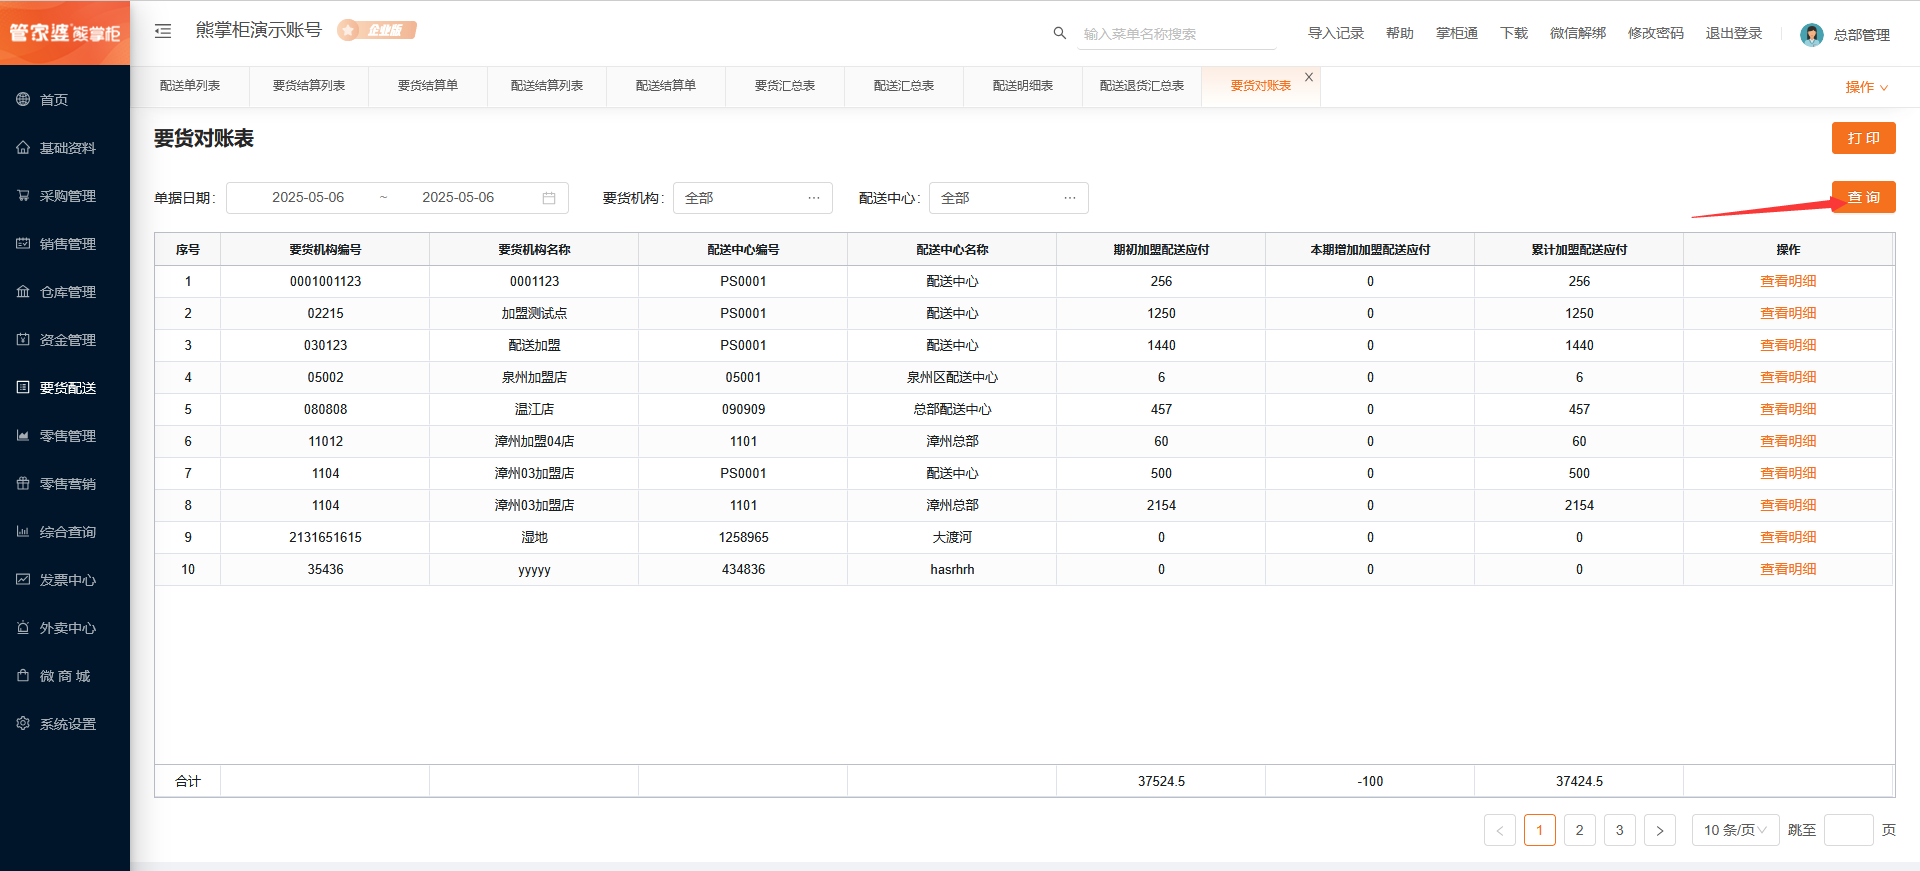Open 采购管理 from the sidebar

[x=67, y=196]
